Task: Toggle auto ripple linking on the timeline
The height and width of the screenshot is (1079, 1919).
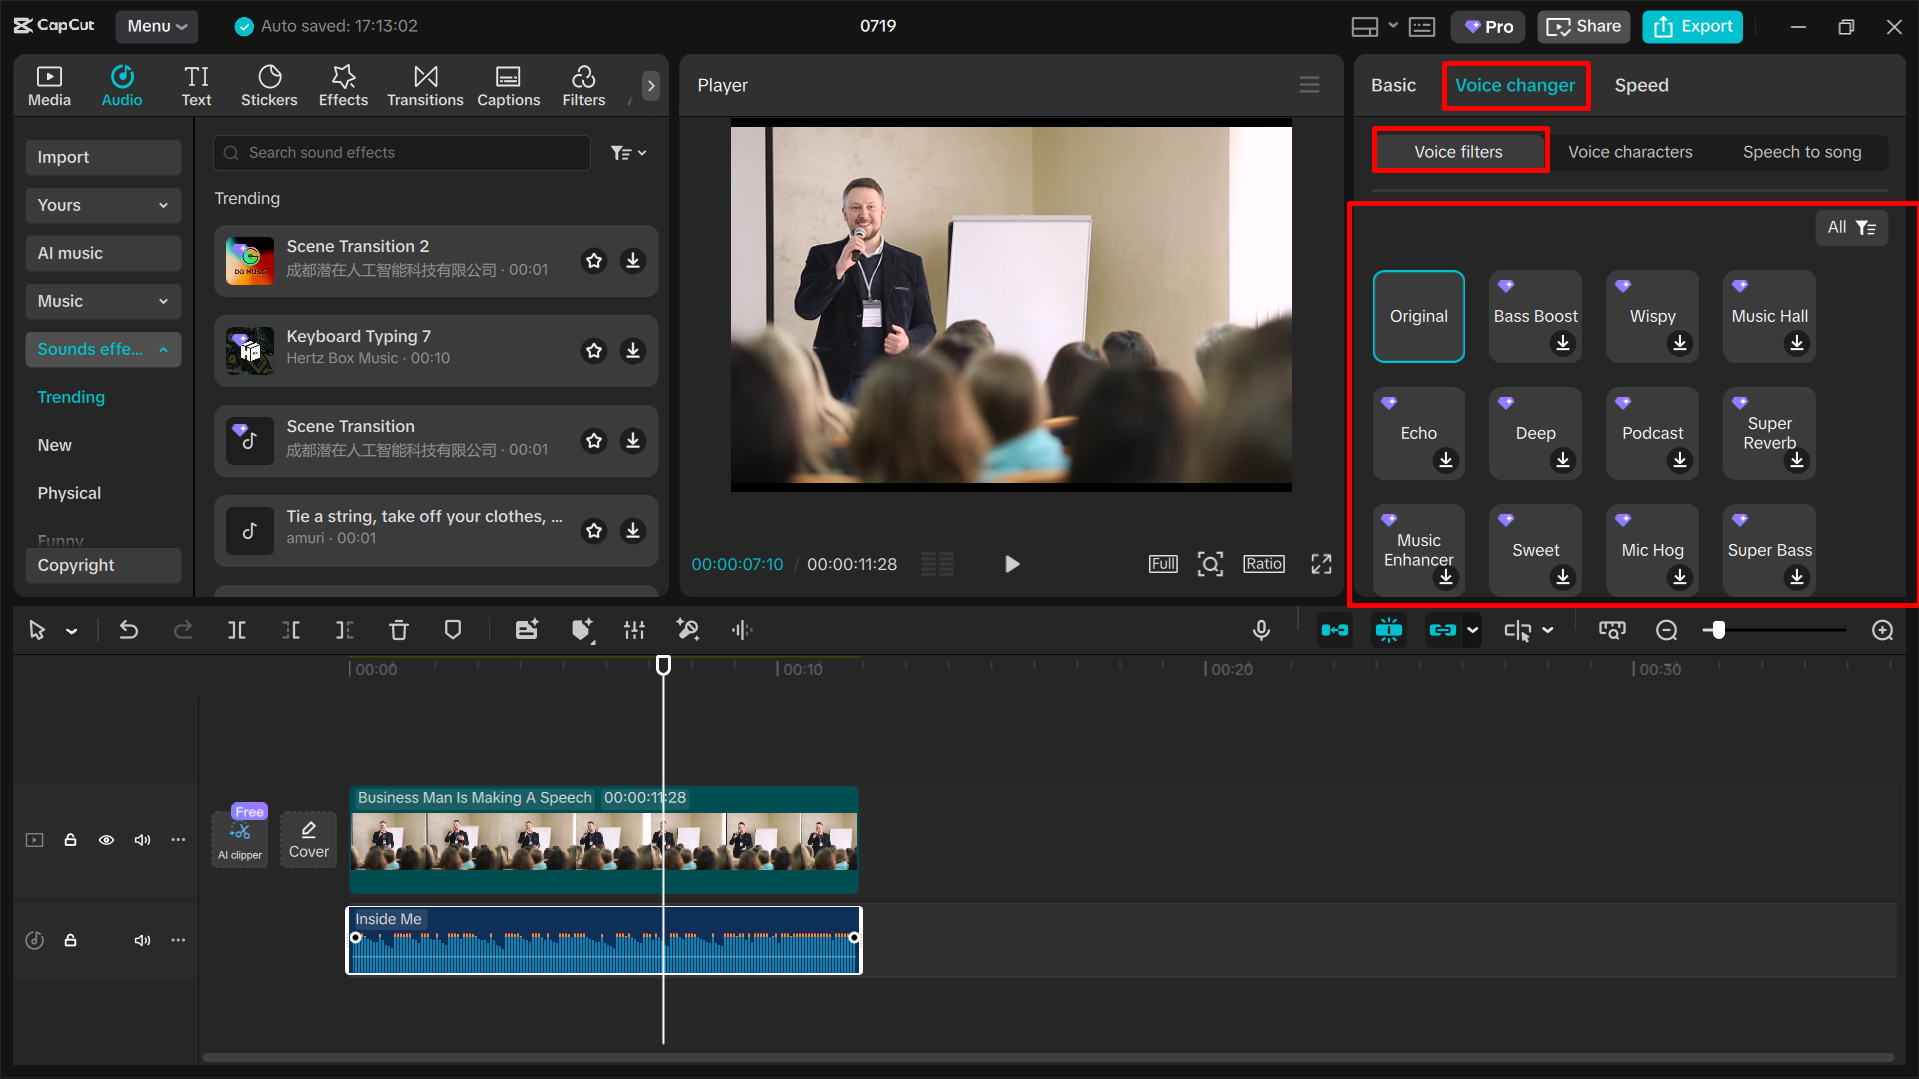Action: [1335, 630]
